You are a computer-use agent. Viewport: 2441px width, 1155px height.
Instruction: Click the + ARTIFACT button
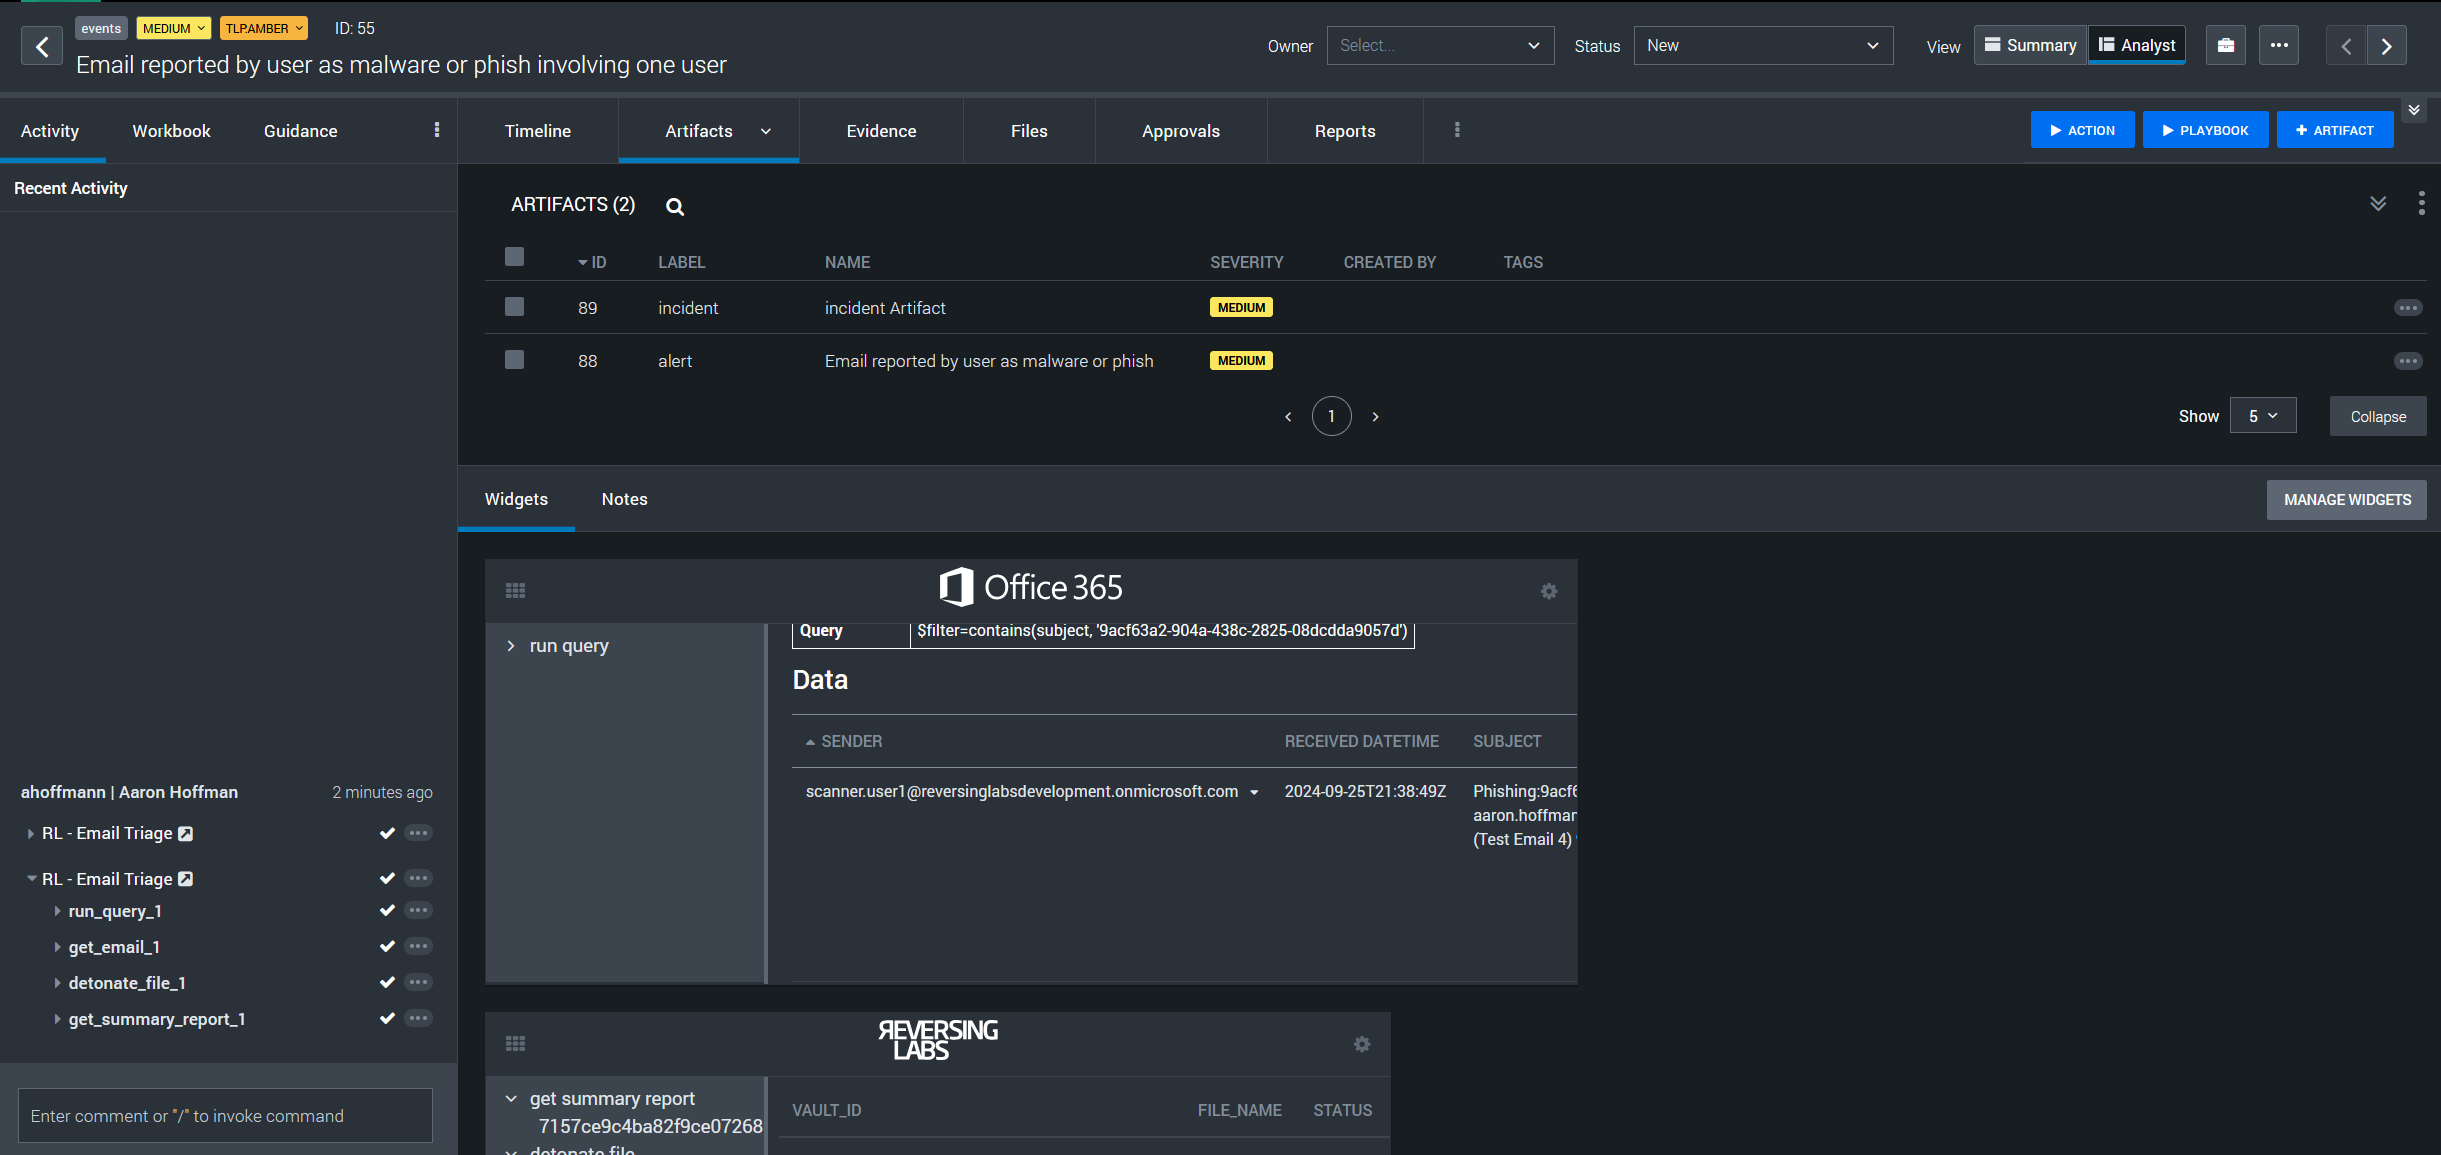(2335, 130)
